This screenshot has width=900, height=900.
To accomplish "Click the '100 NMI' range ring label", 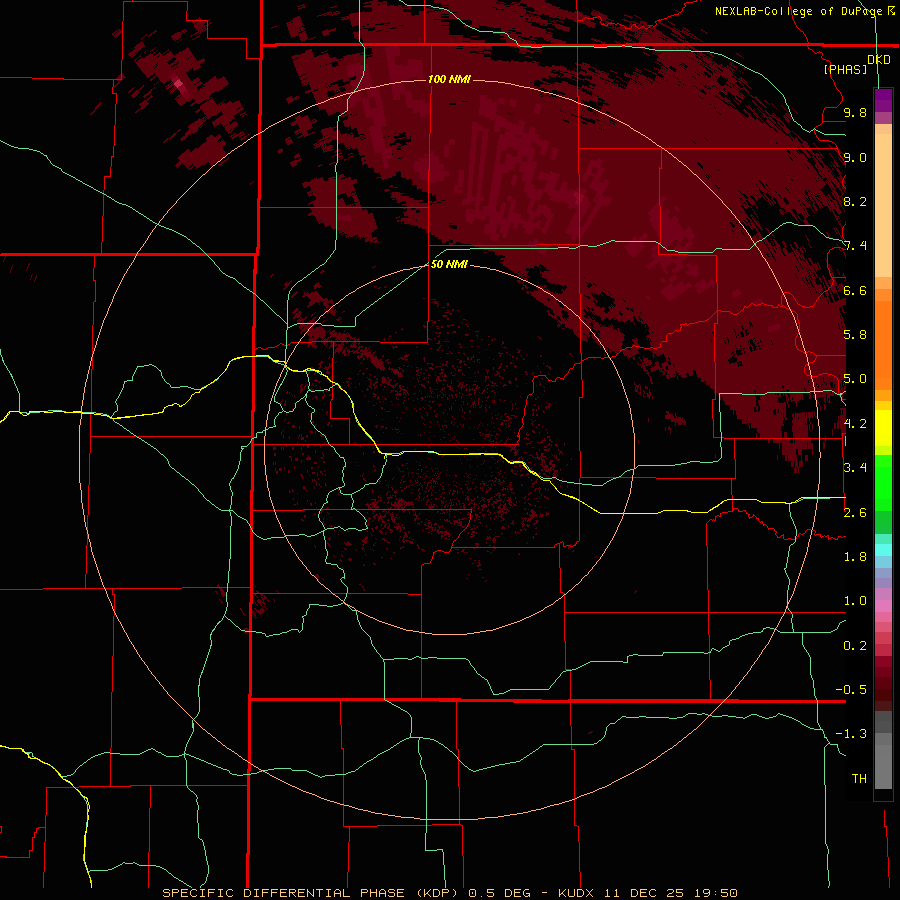I will 449,79.
